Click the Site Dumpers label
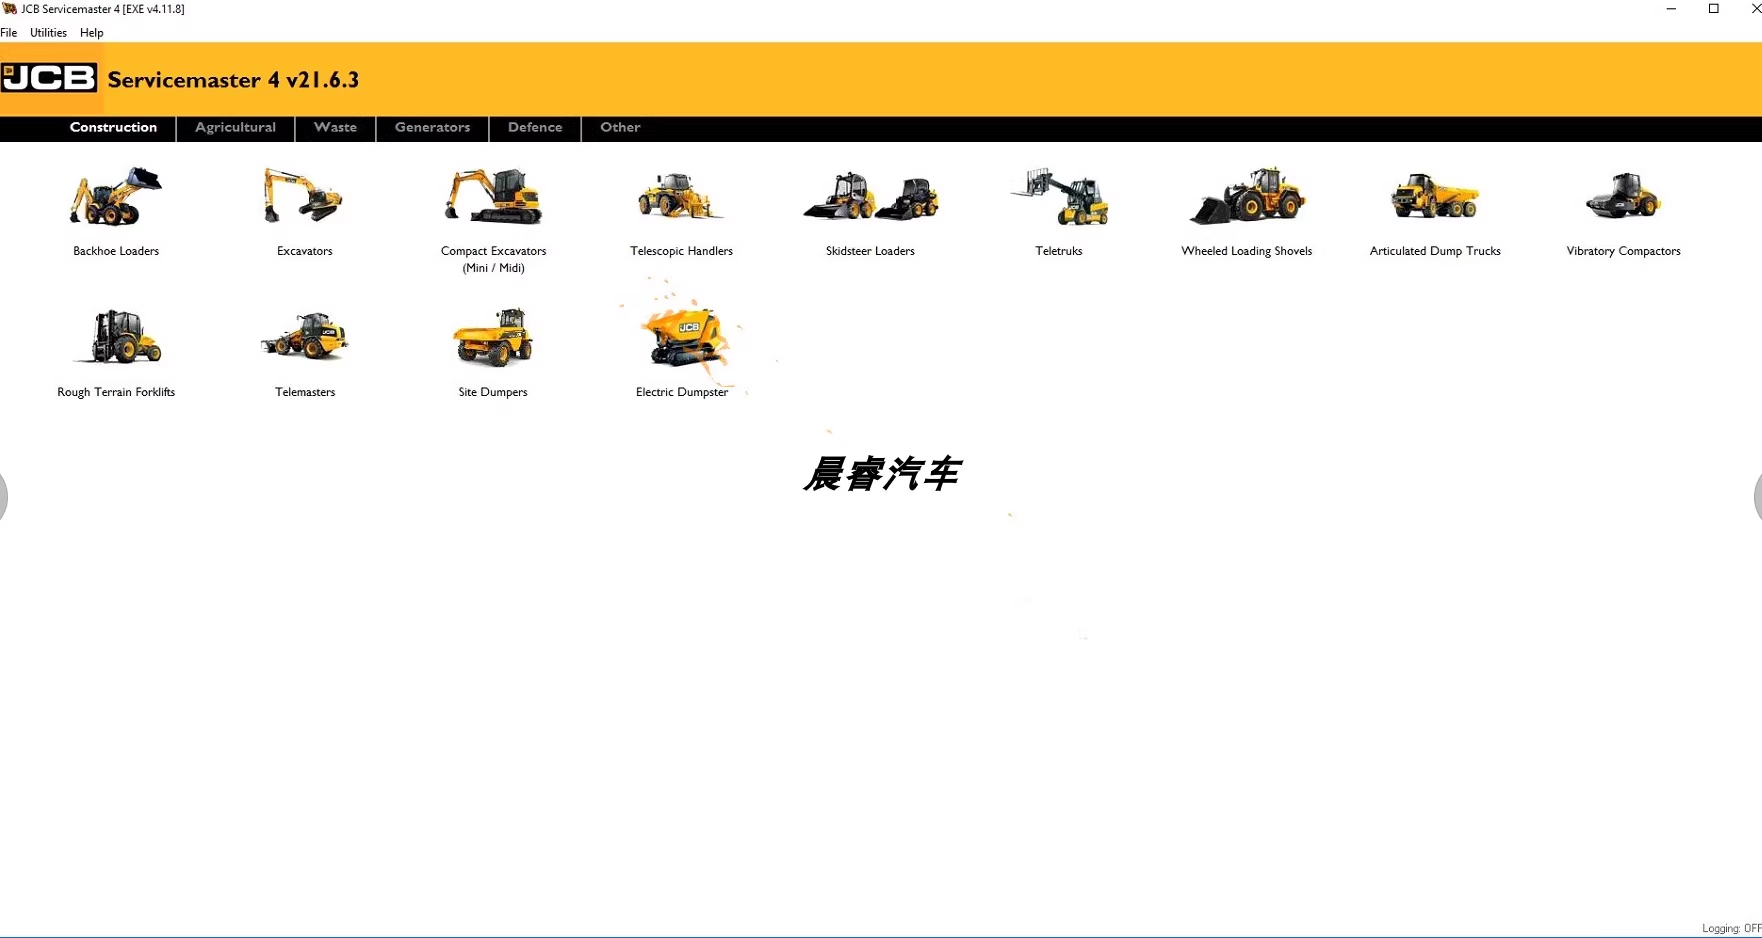This screenshot has width=1762, height=938. coord(493,392)
